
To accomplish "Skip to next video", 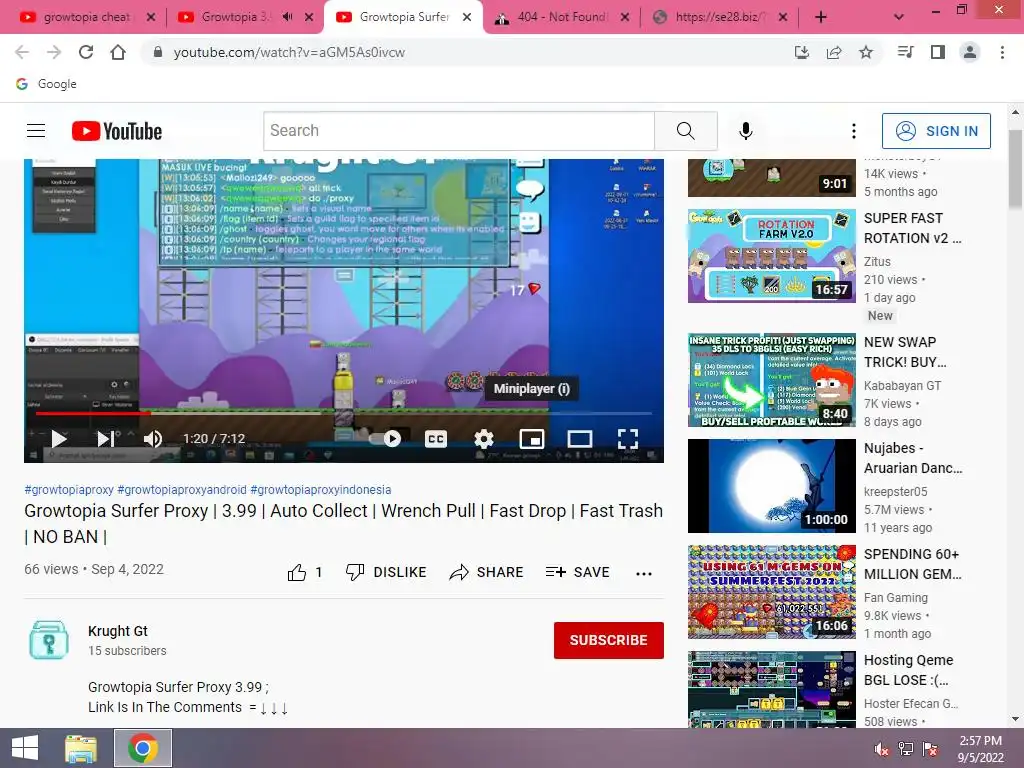I will point(106,438).
